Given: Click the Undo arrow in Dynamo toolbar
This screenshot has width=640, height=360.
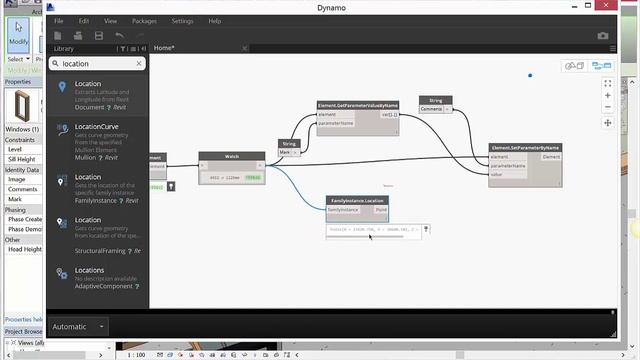Looking at the screenshot, I should tap(119, 36).
